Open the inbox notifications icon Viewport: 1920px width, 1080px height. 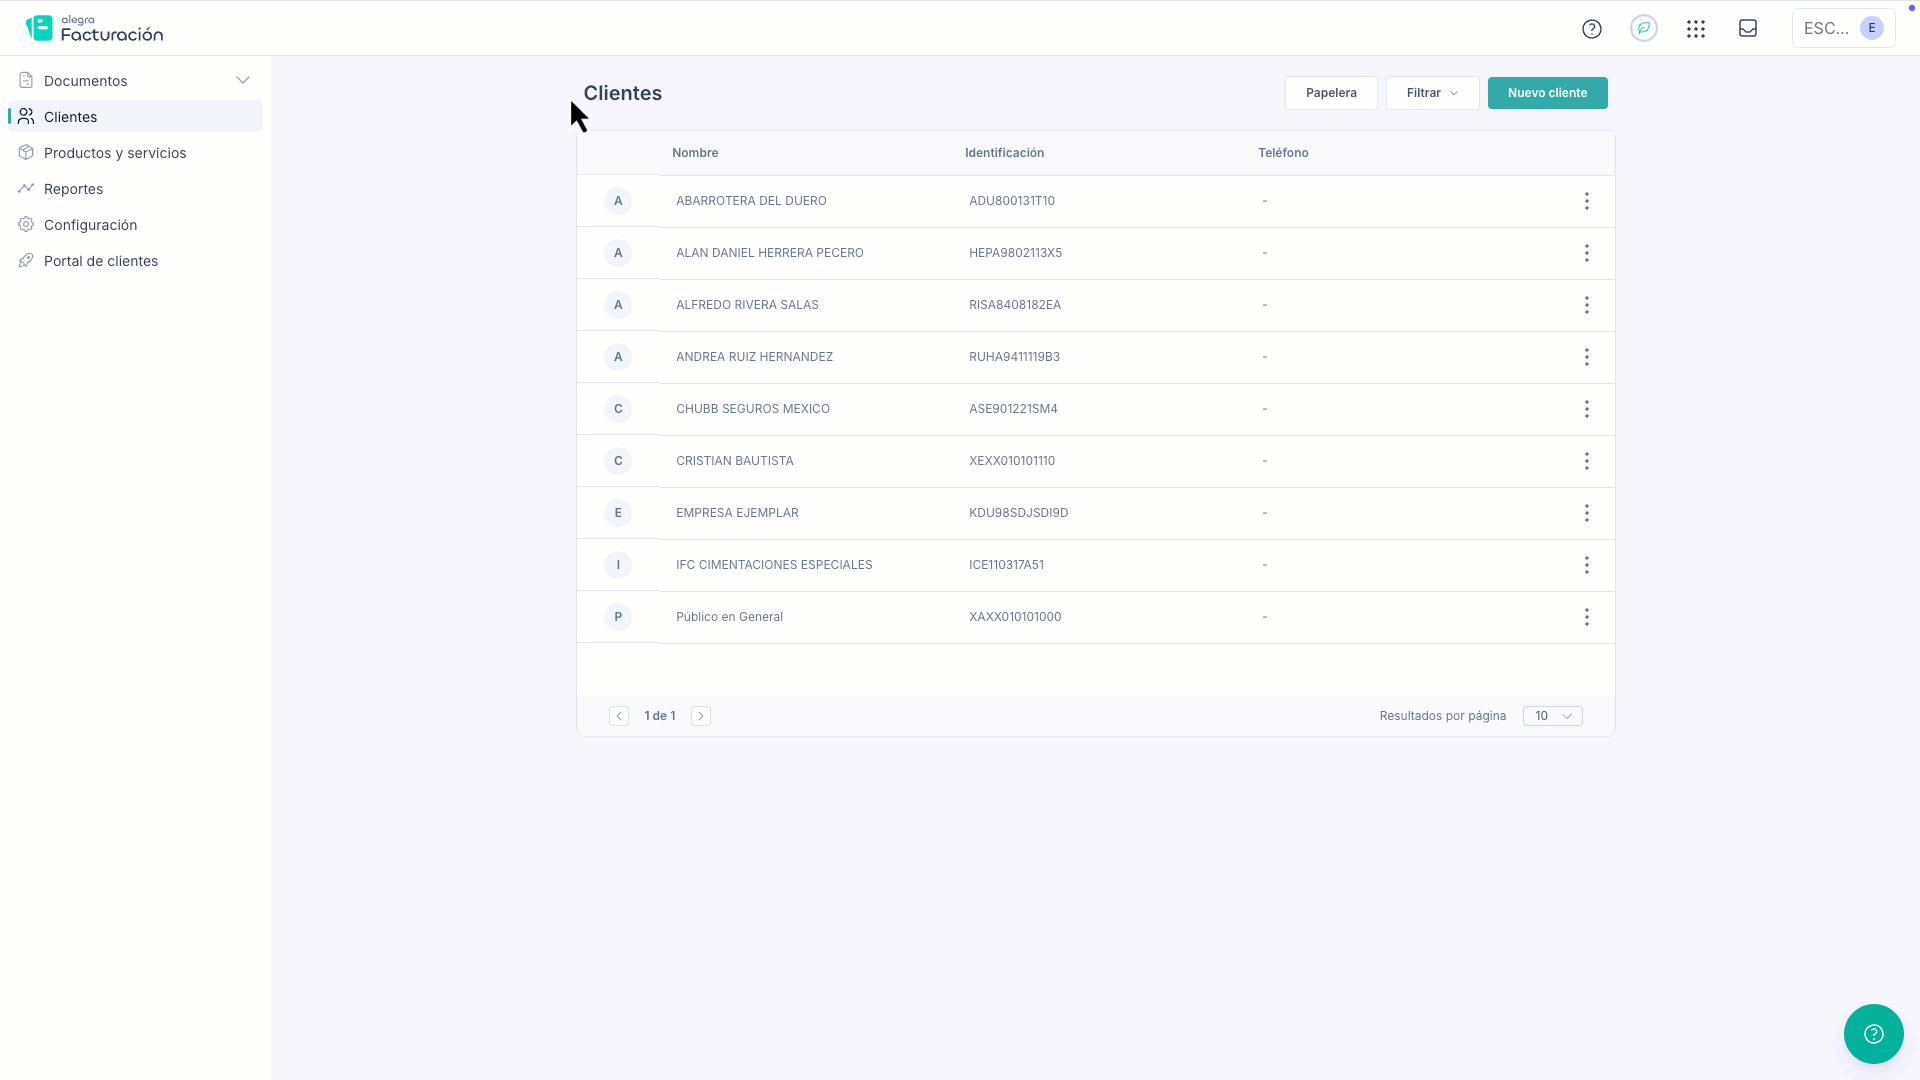[1747, 29]
